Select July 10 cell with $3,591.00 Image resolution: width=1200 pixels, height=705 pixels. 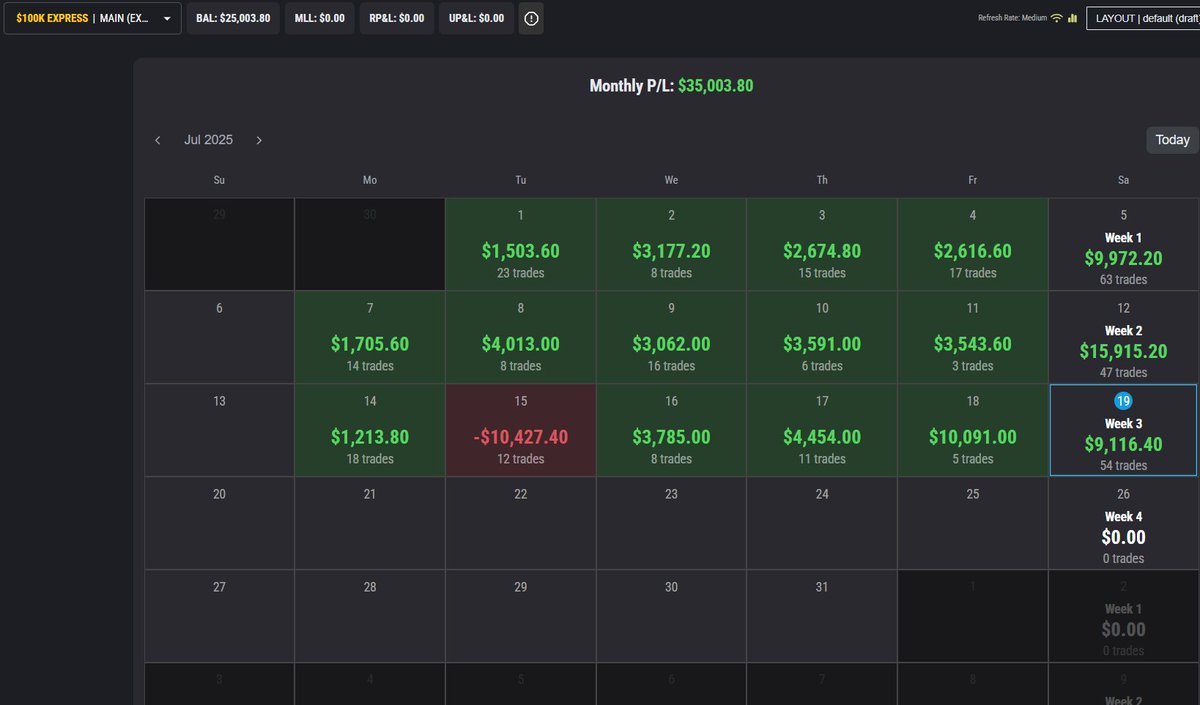pos(822,337)
